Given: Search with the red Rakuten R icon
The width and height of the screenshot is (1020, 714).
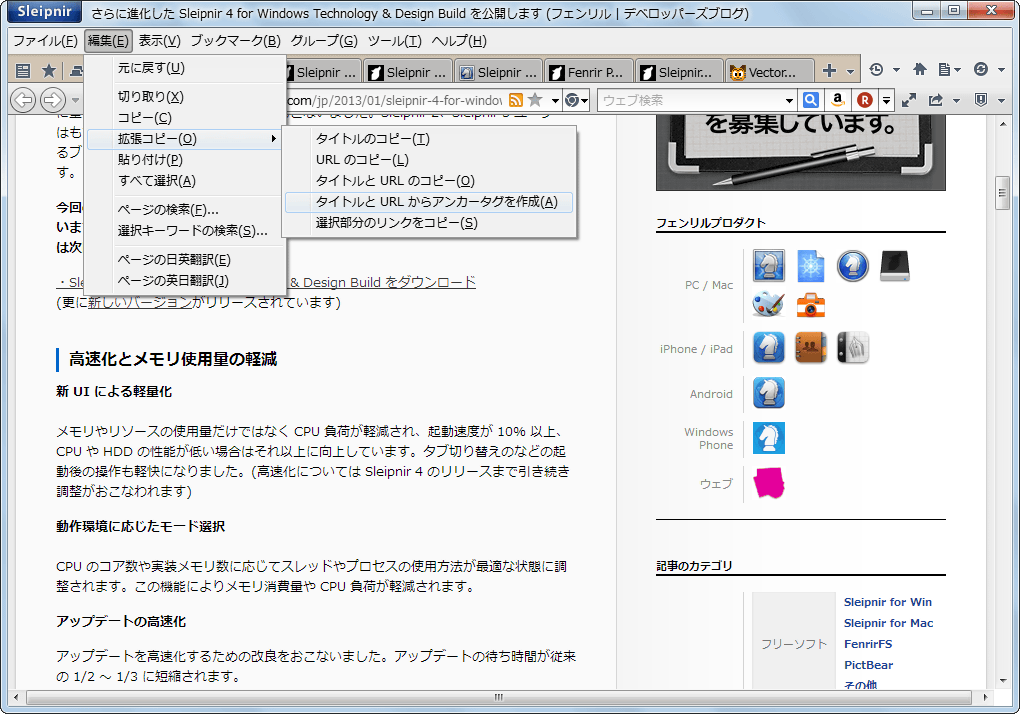Looking at the screenshot, I should pyautogui.click(x=865, y=100).
